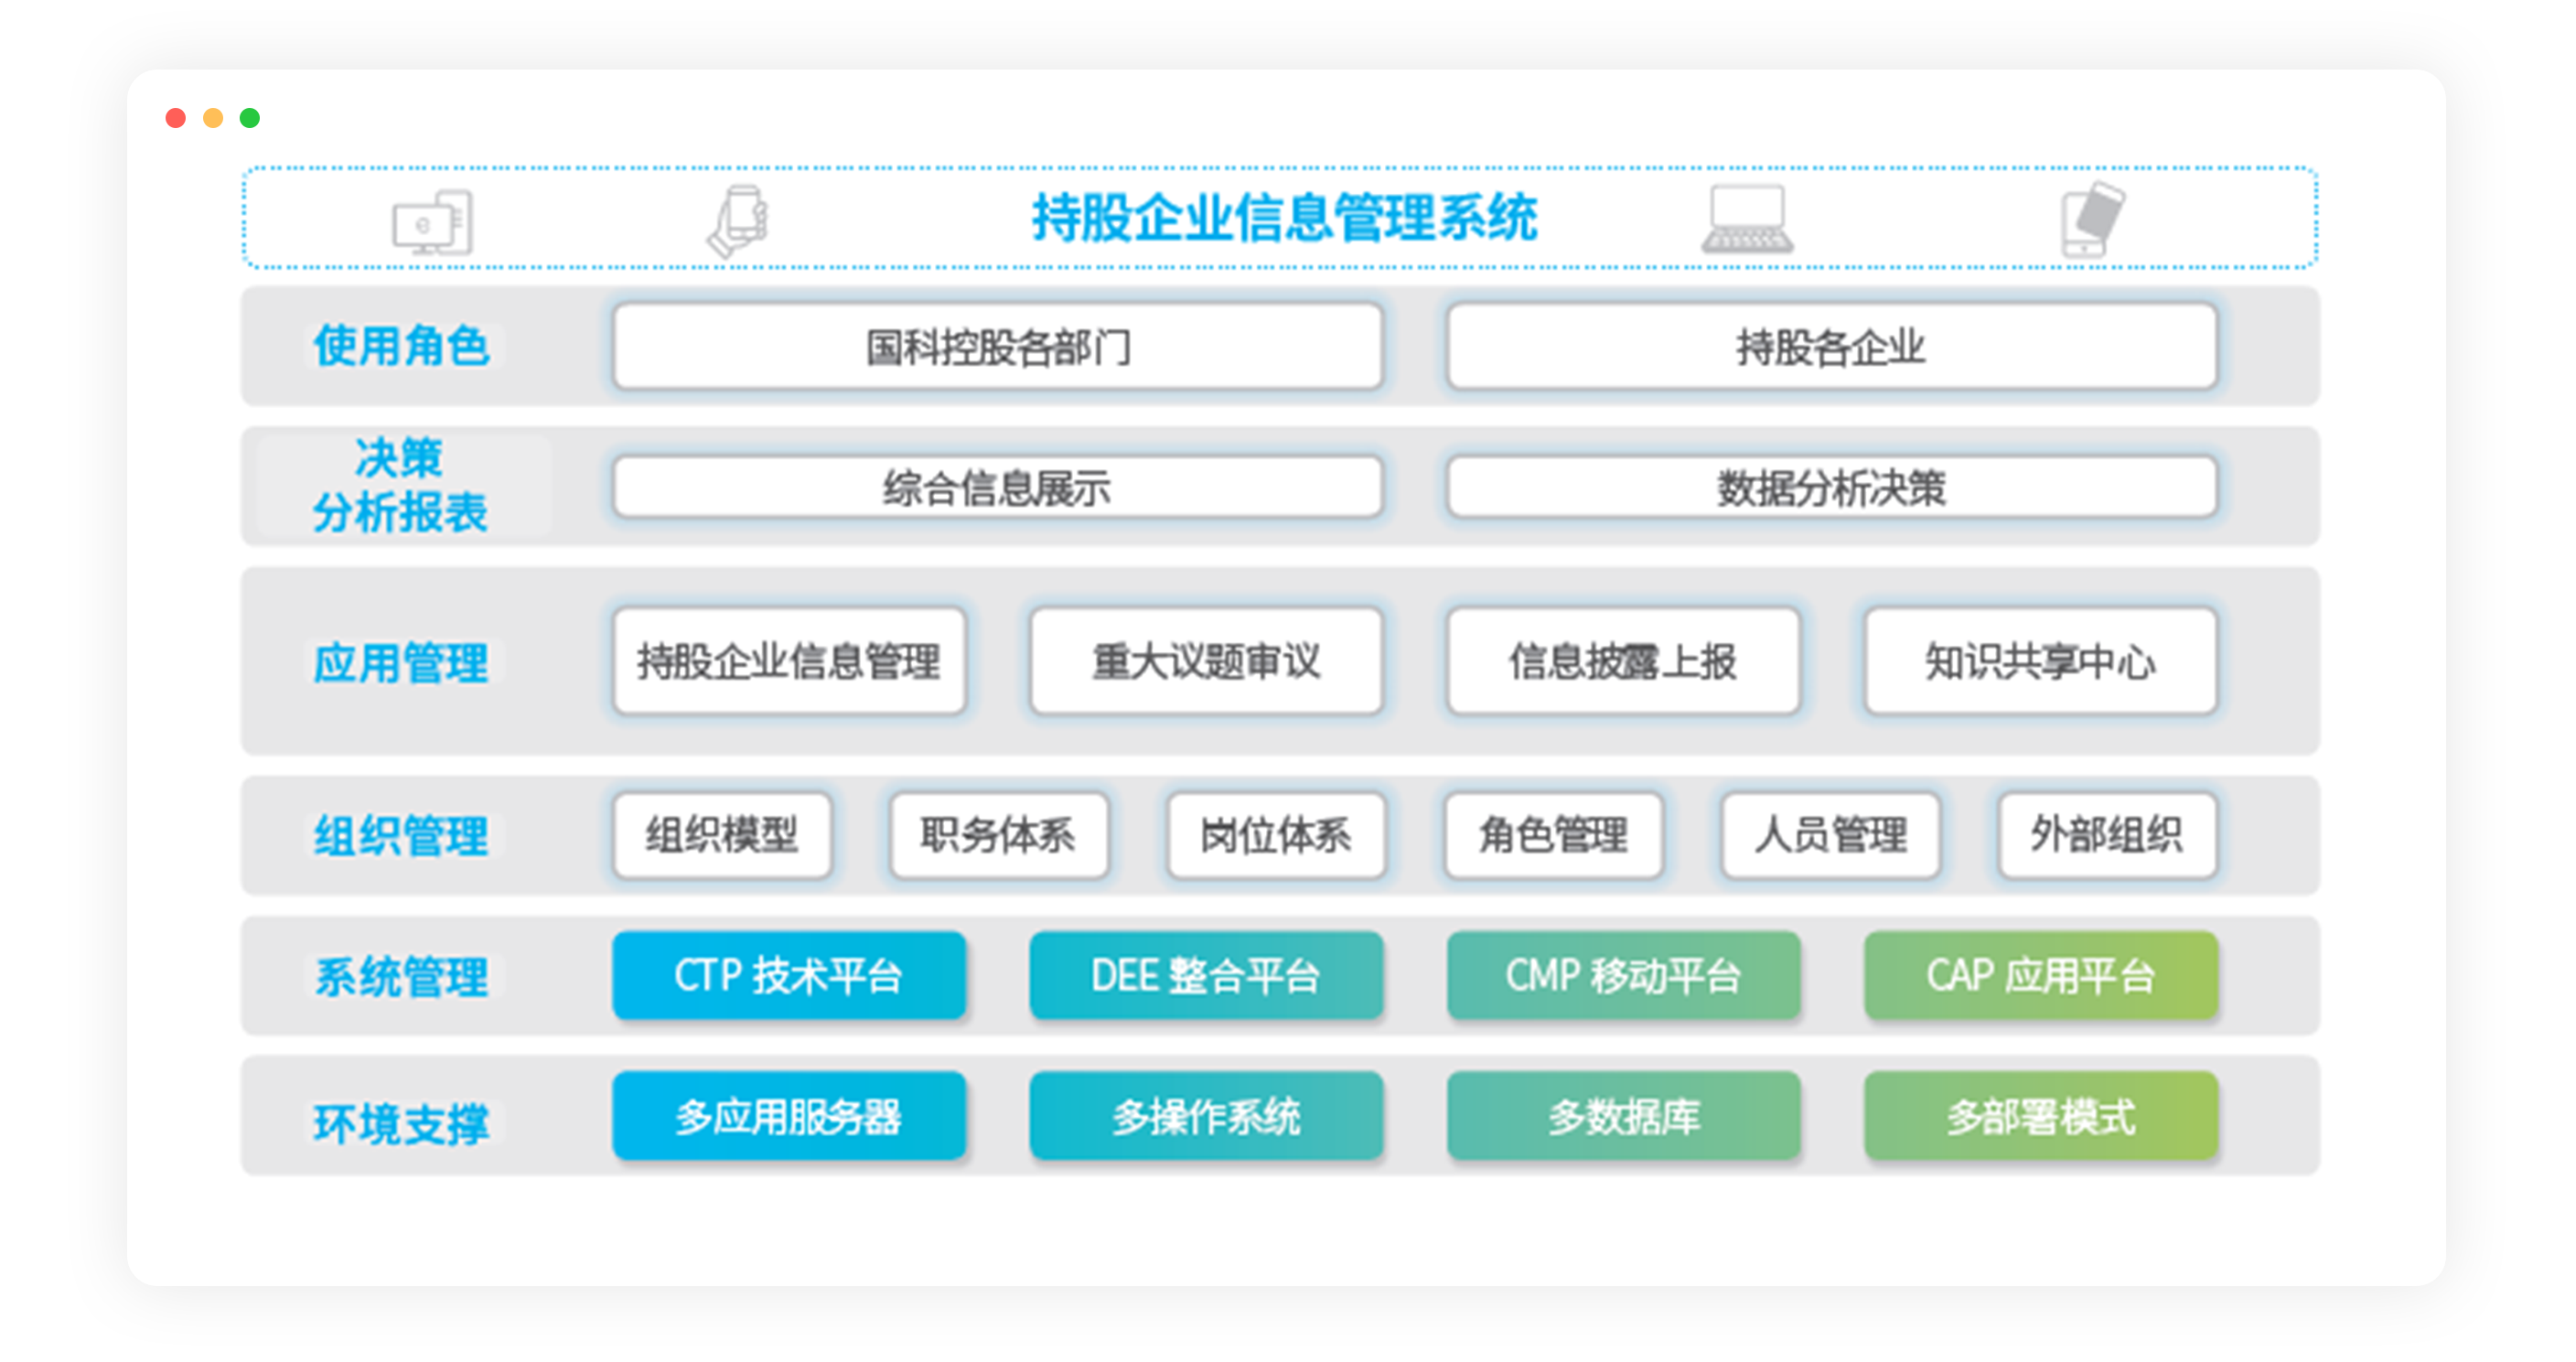Click the yellow window dot
Image resolution: width=2576 pixels, height=1362 pixels.
point(213,118)
